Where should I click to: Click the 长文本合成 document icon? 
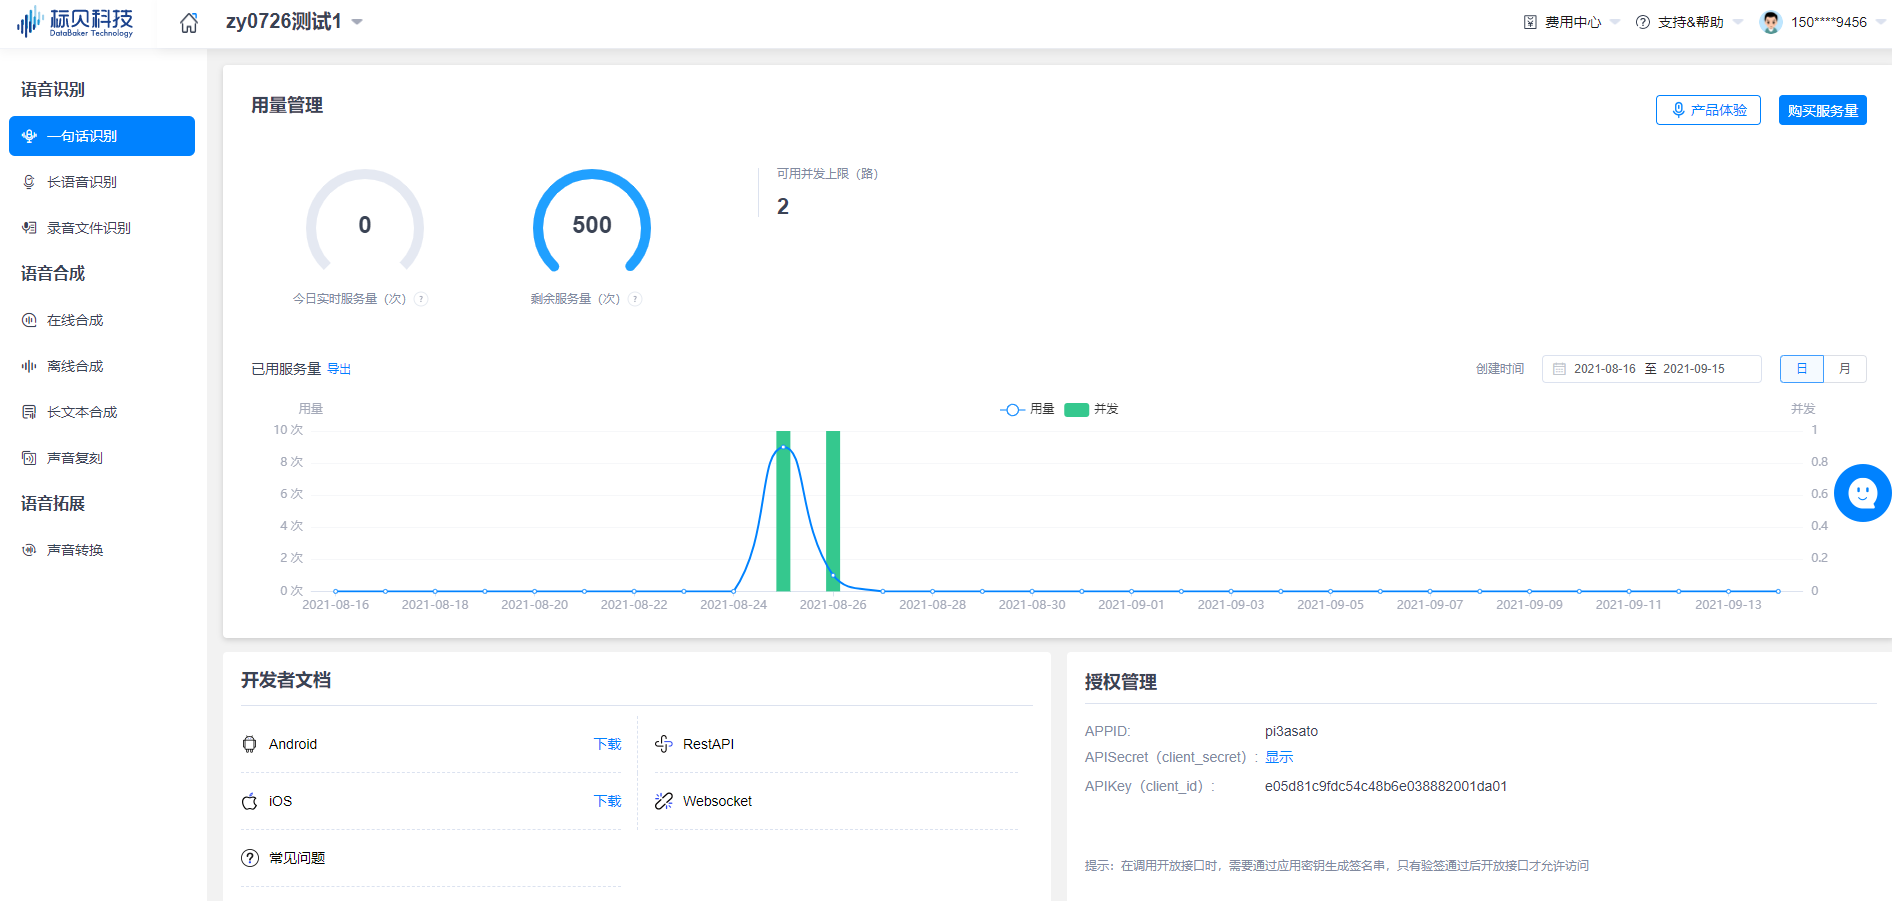(x=29, y=412)
